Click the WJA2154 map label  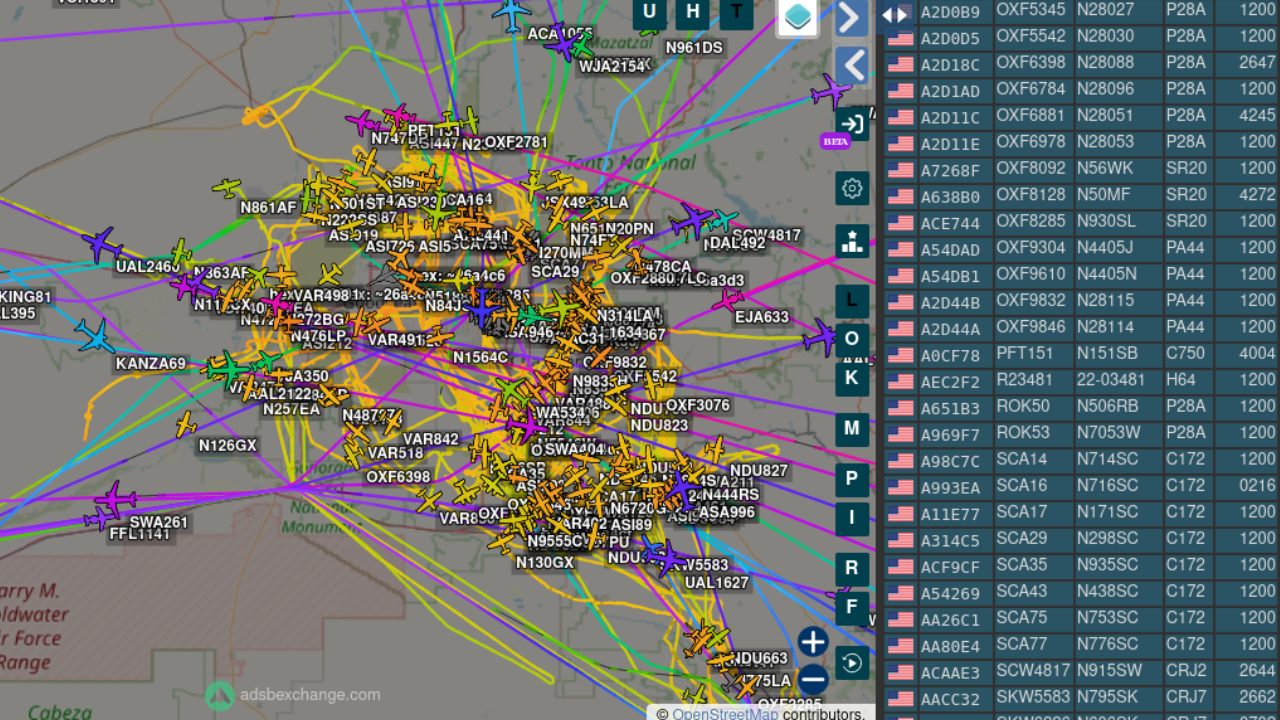(613, 67)
